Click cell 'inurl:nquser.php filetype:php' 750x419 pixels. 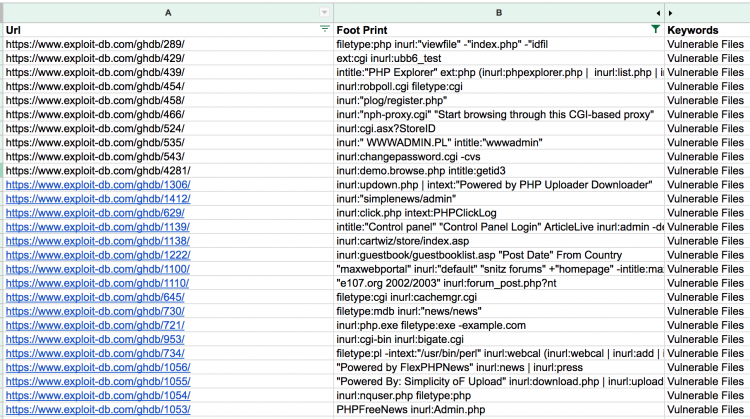499,396
